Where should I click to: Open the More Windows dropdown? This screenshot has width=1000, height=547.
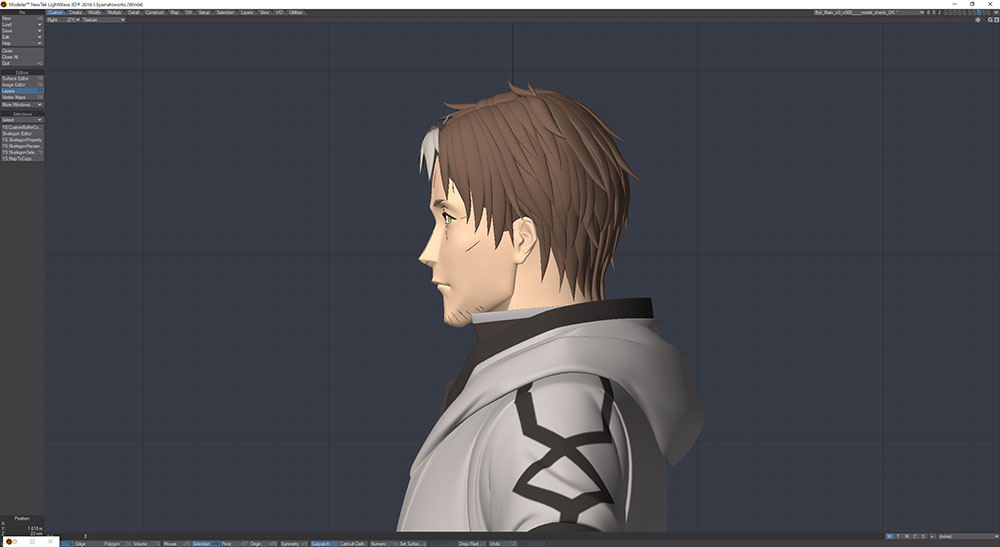pyautogui.click(x=22, y=105)
